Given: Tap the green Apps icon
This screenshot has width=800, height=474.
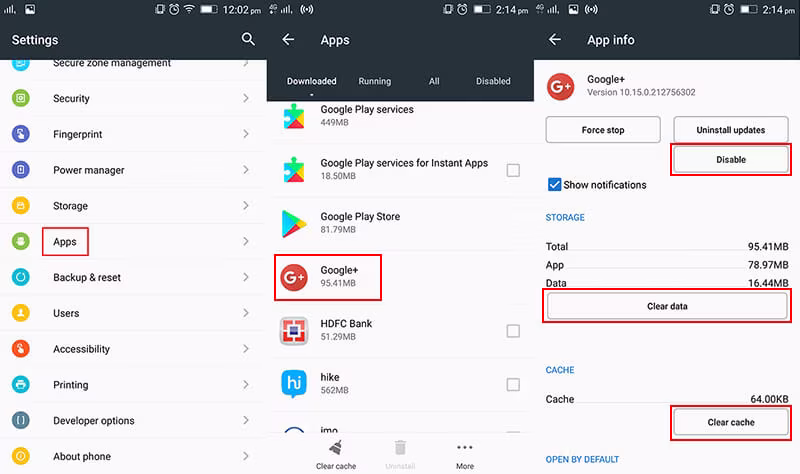Looking at the screenshot, I should (20, 241).
